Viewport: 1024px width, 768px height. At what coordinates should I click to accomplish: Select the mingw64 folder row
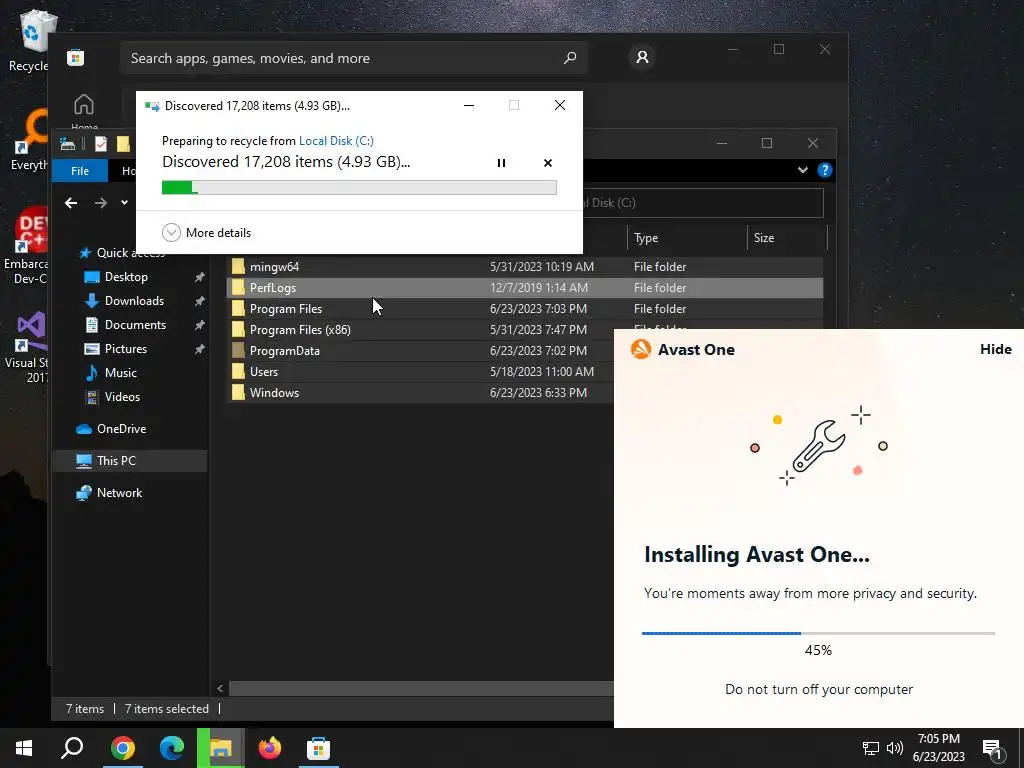tap(524, 266)
